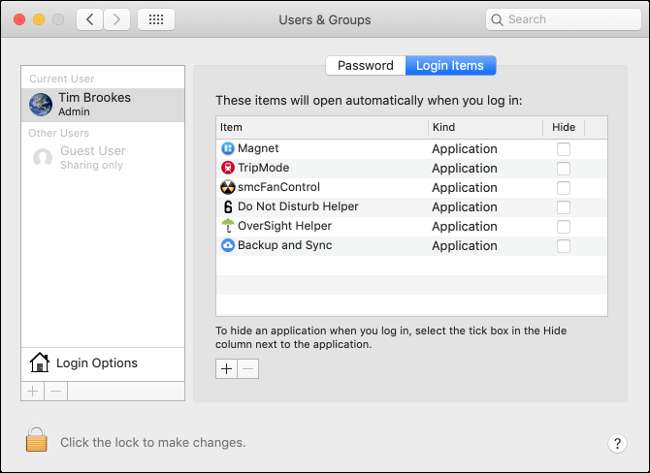Sort list by Kind column header
Image resolution: width=650 pixels, height=473 pixels.
pos(485,128)
